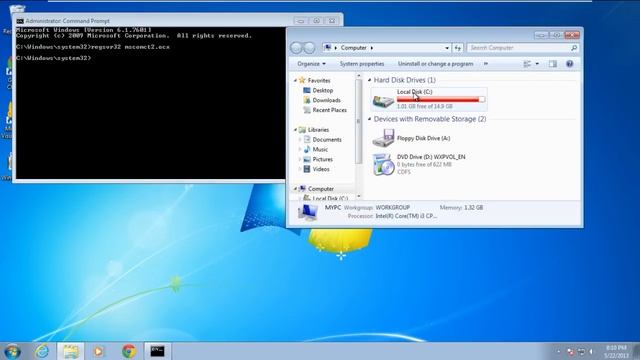Collapse Libraries in navigation pane

(x=295, y=130)
